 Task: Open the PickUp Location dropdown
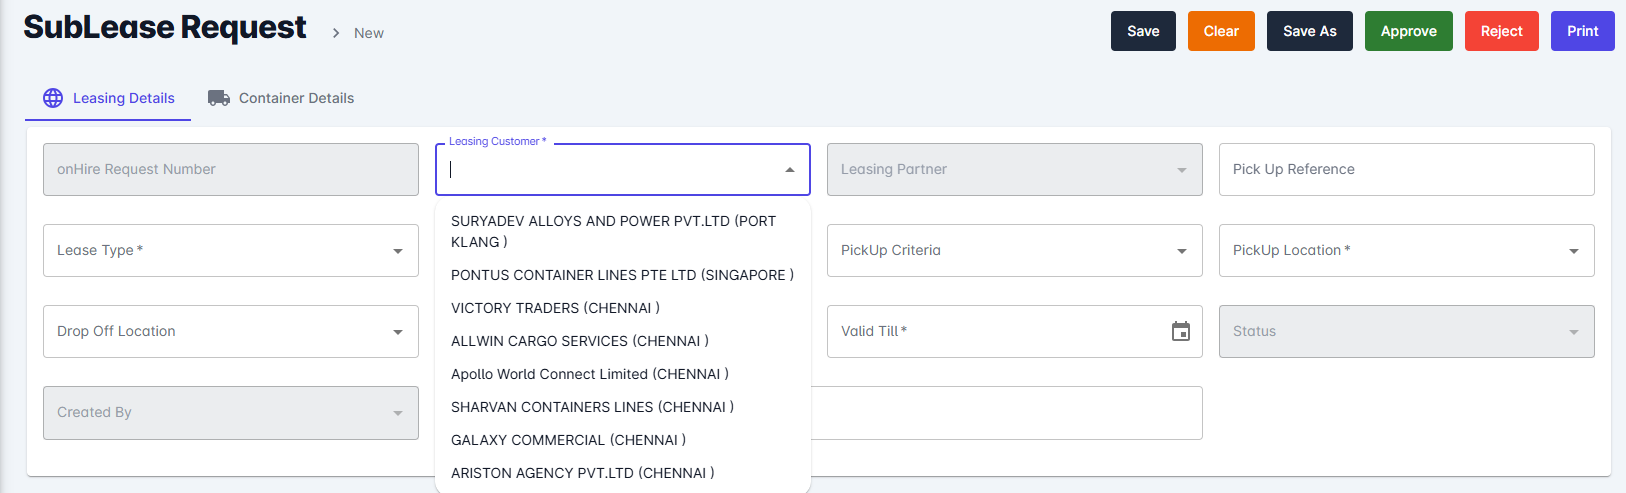1574,251
